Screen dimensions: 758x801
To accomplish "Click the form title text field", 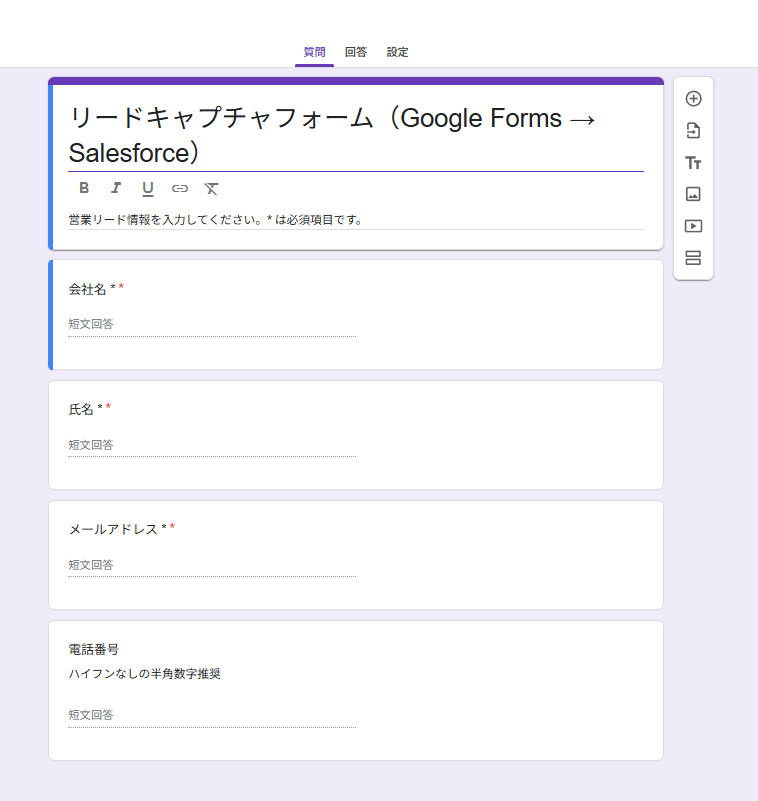I will (x=356, y=135).
